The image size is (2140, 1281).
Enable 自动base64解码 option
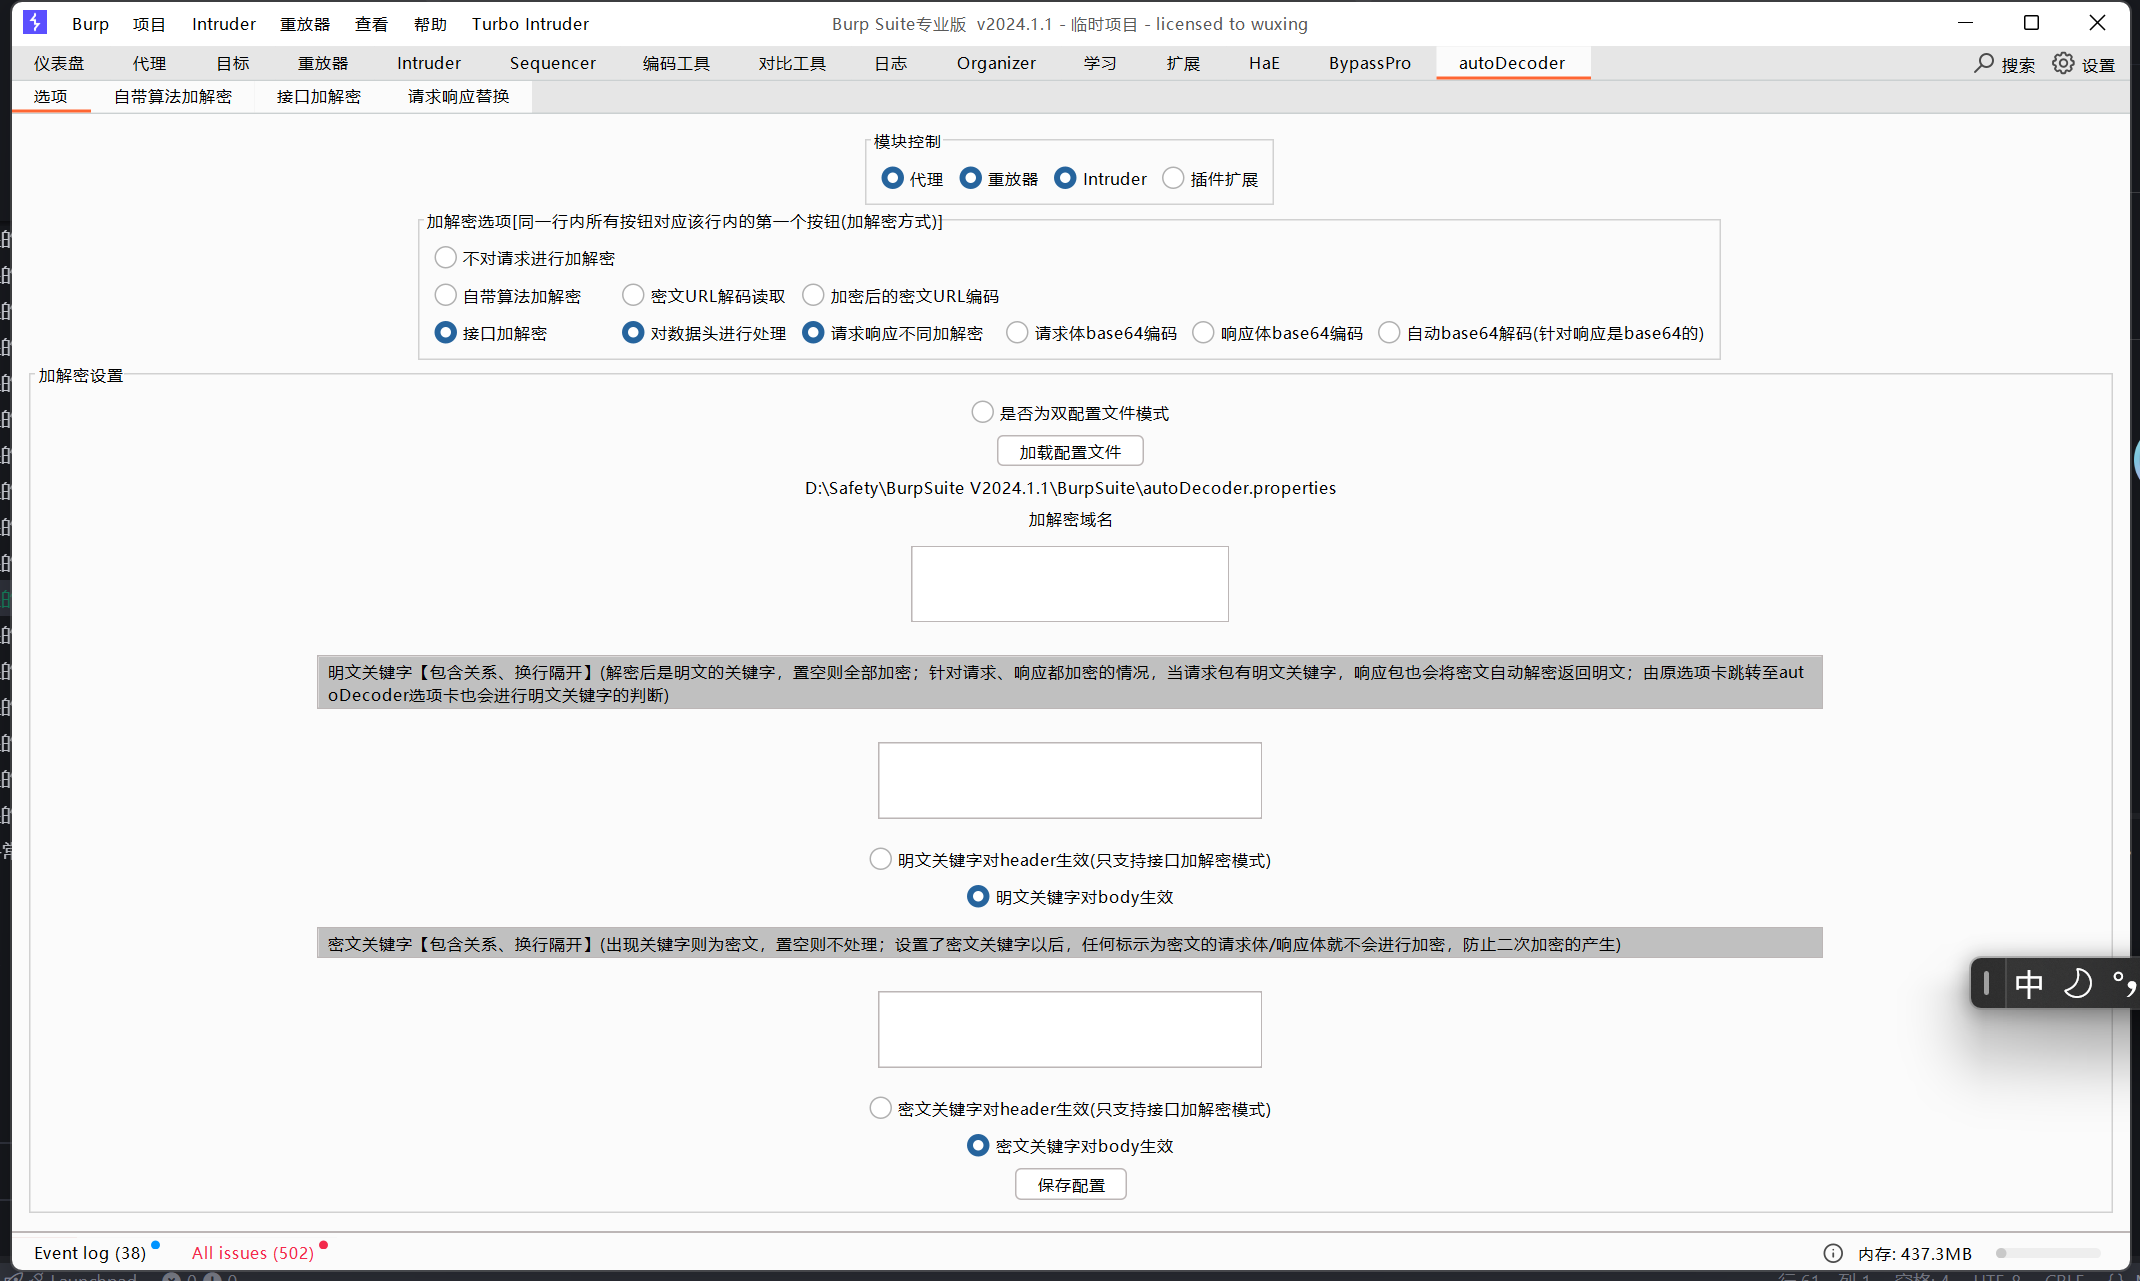[1389, 333]
